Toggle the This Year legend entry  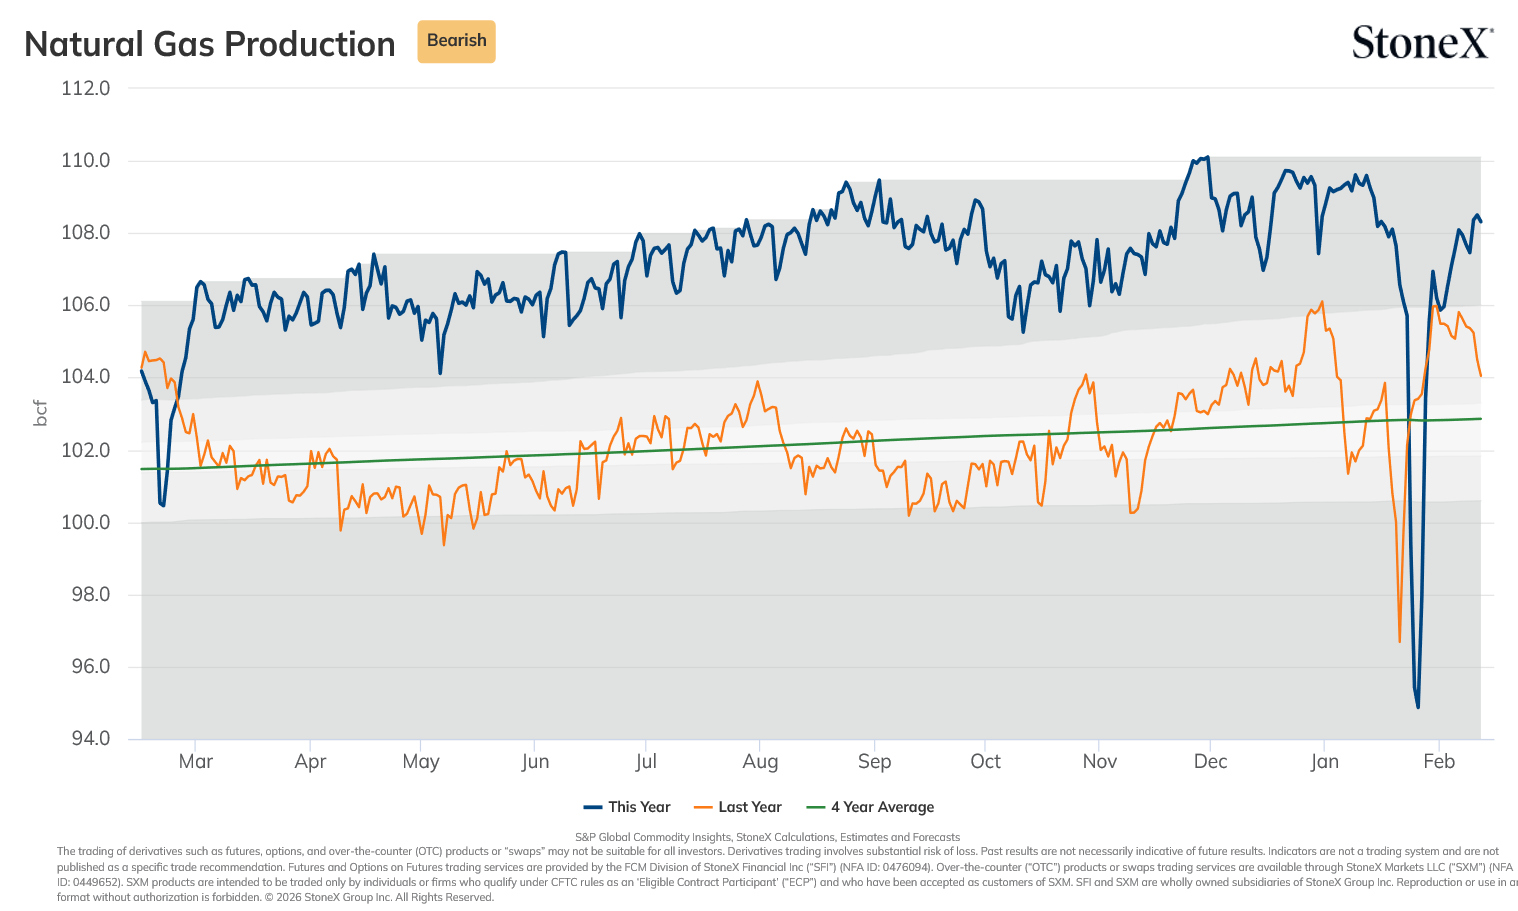pos(627,807)
